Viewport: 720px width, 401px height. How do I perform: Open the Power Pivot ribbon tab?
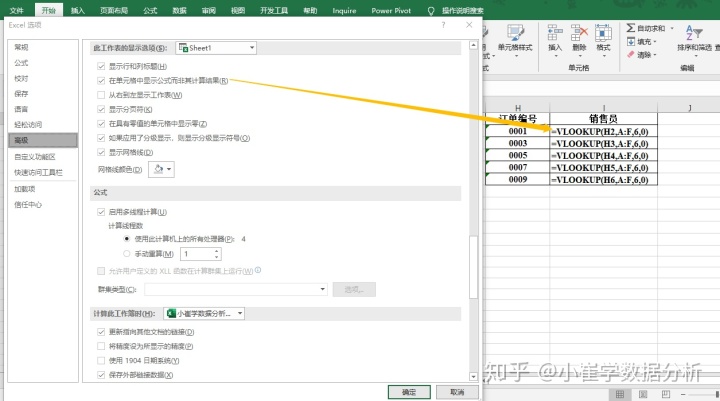pos(391,11)
